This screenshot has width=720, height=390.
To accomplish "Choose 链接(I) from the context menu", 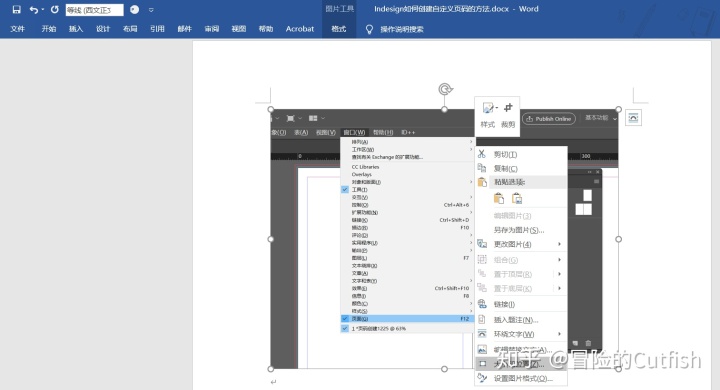I will [521, 304].
